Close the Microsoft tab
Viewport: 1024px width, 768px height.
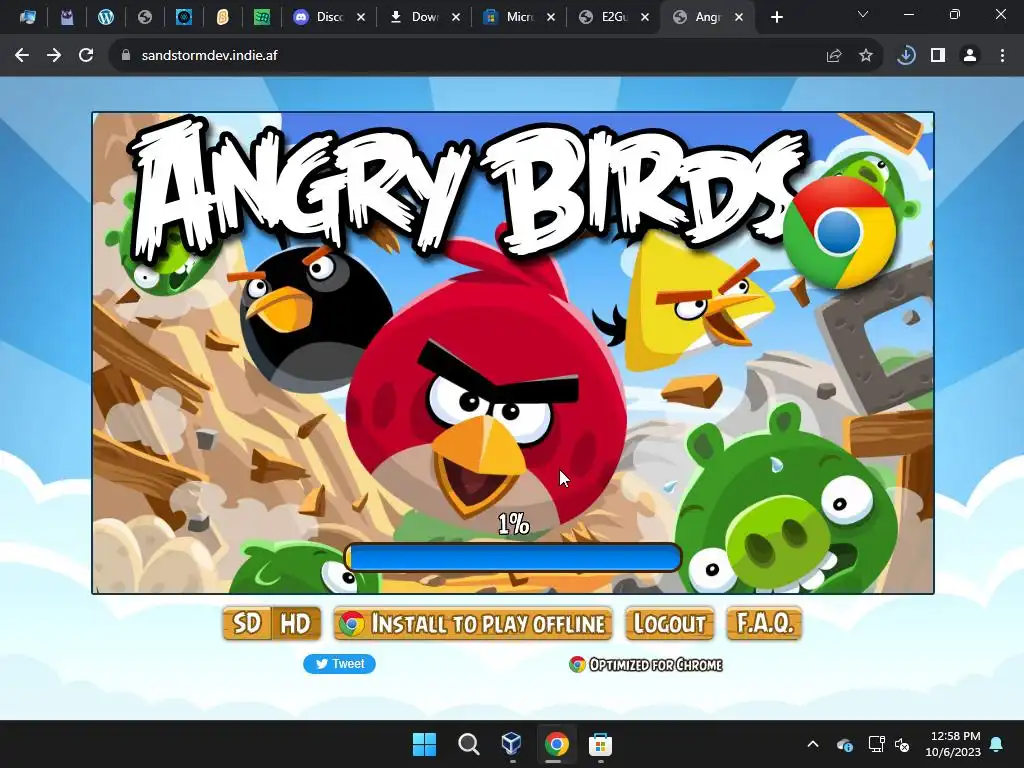[x=551, y=18]
